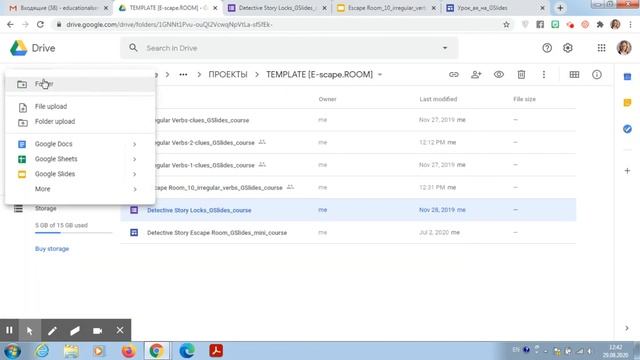Click the Google account avatar in Drive header
The image size is (640, 360).
point(624,48)
